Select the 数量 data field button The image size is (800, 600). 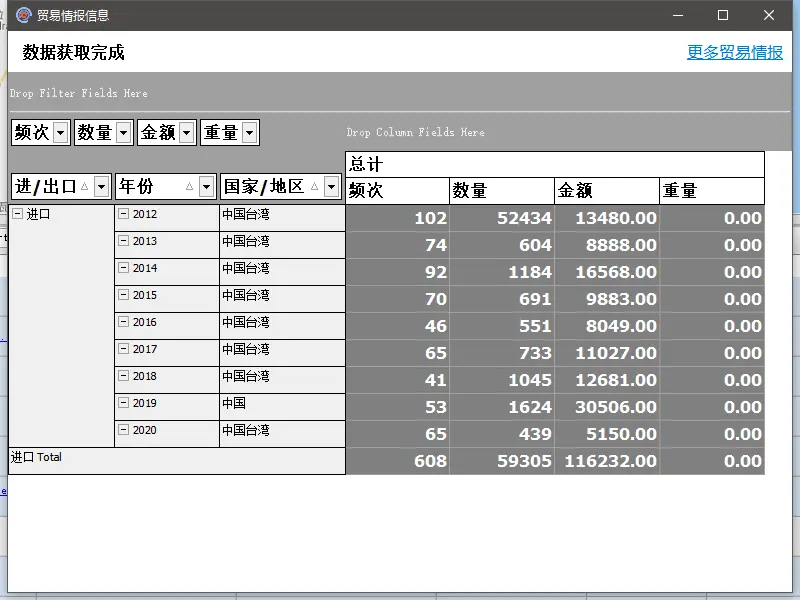click(104, 133)
